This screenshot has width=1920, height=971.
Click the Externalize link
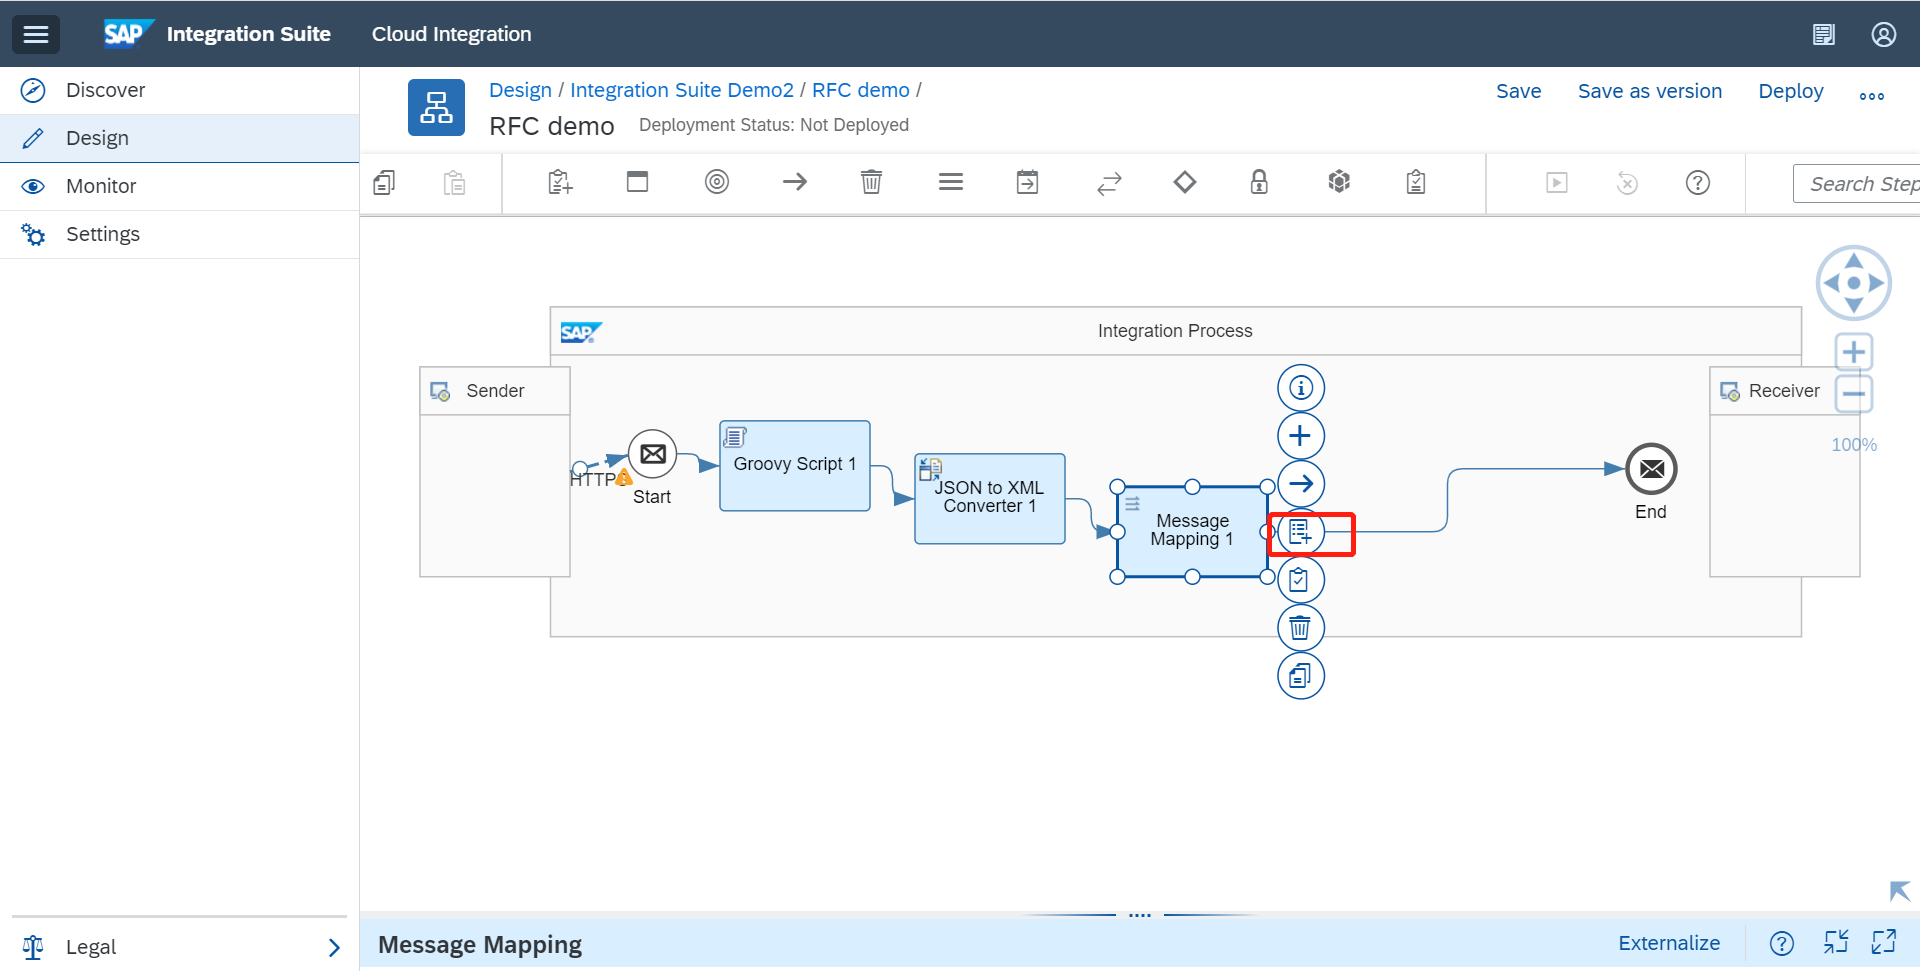[x=1669, y=943]
